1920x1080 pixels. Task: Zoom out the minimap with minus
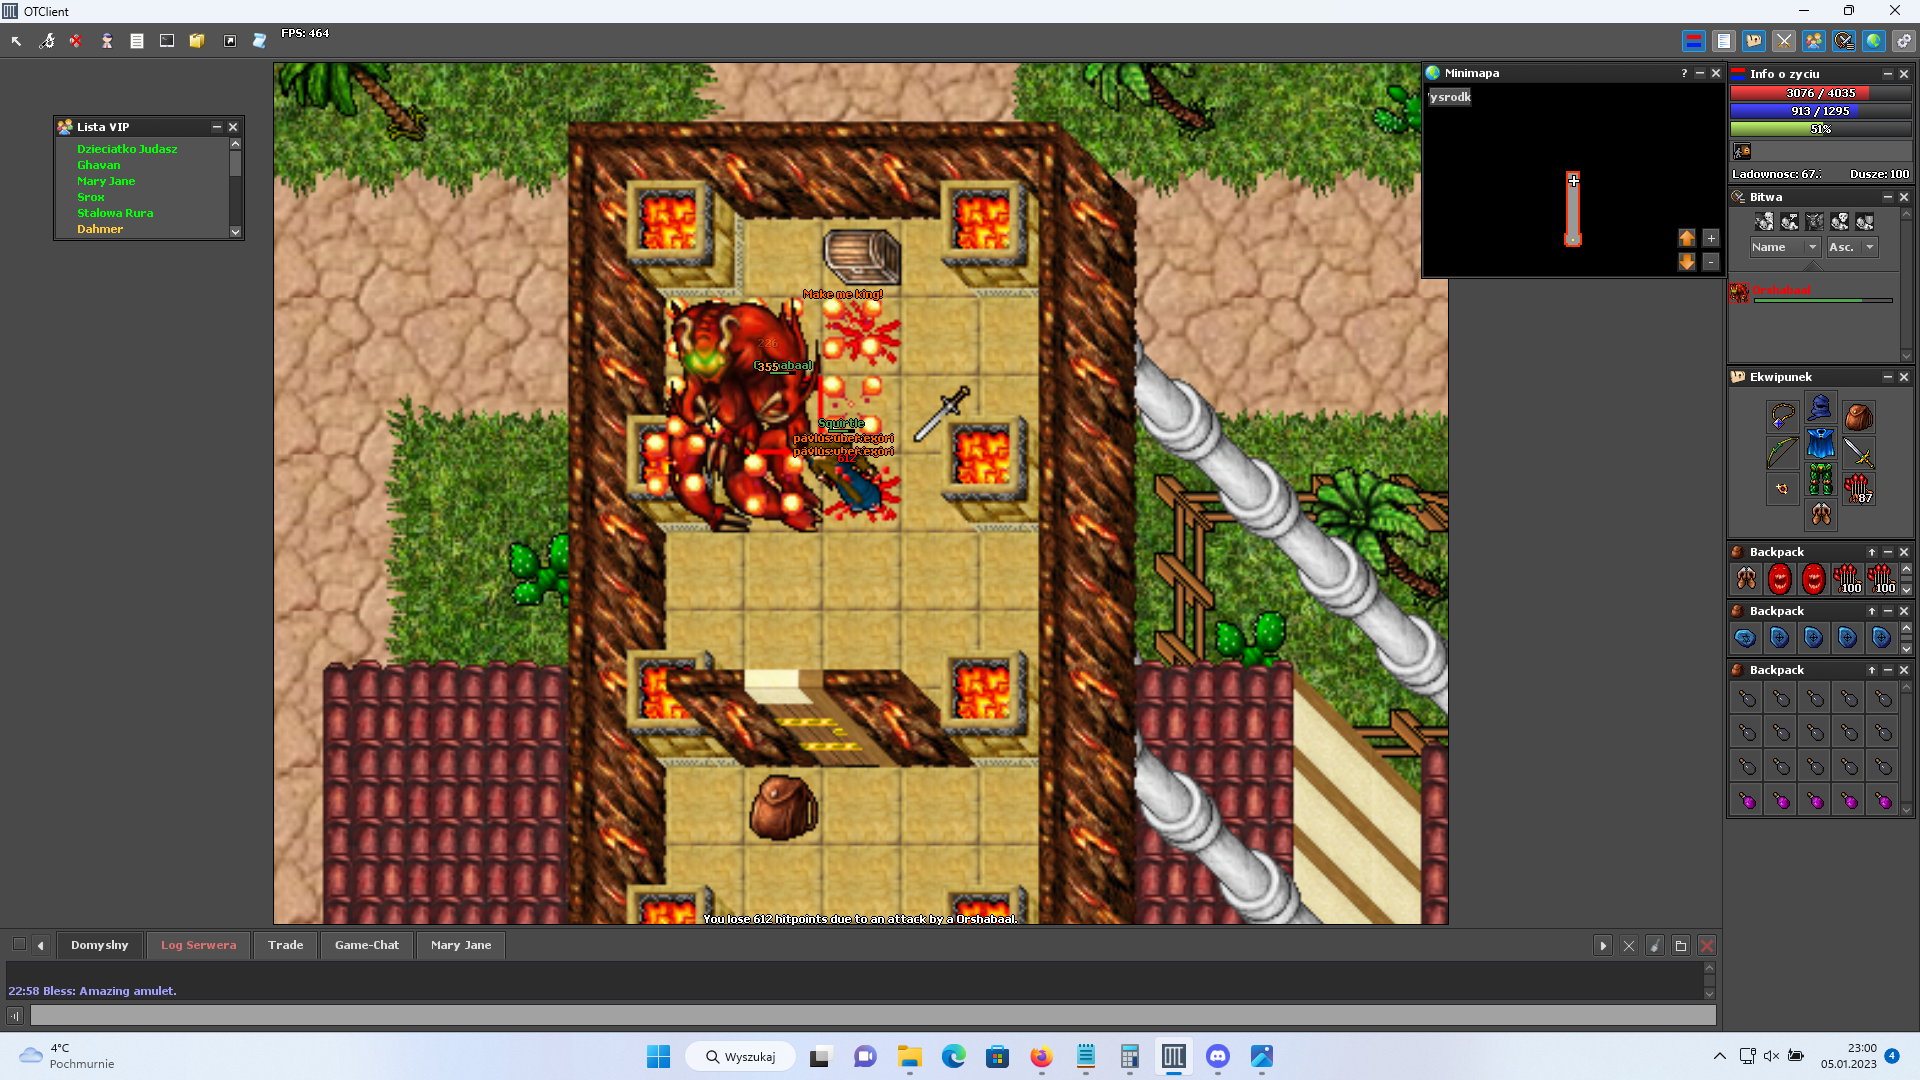pyautogui.click(x=1711, y=262)
